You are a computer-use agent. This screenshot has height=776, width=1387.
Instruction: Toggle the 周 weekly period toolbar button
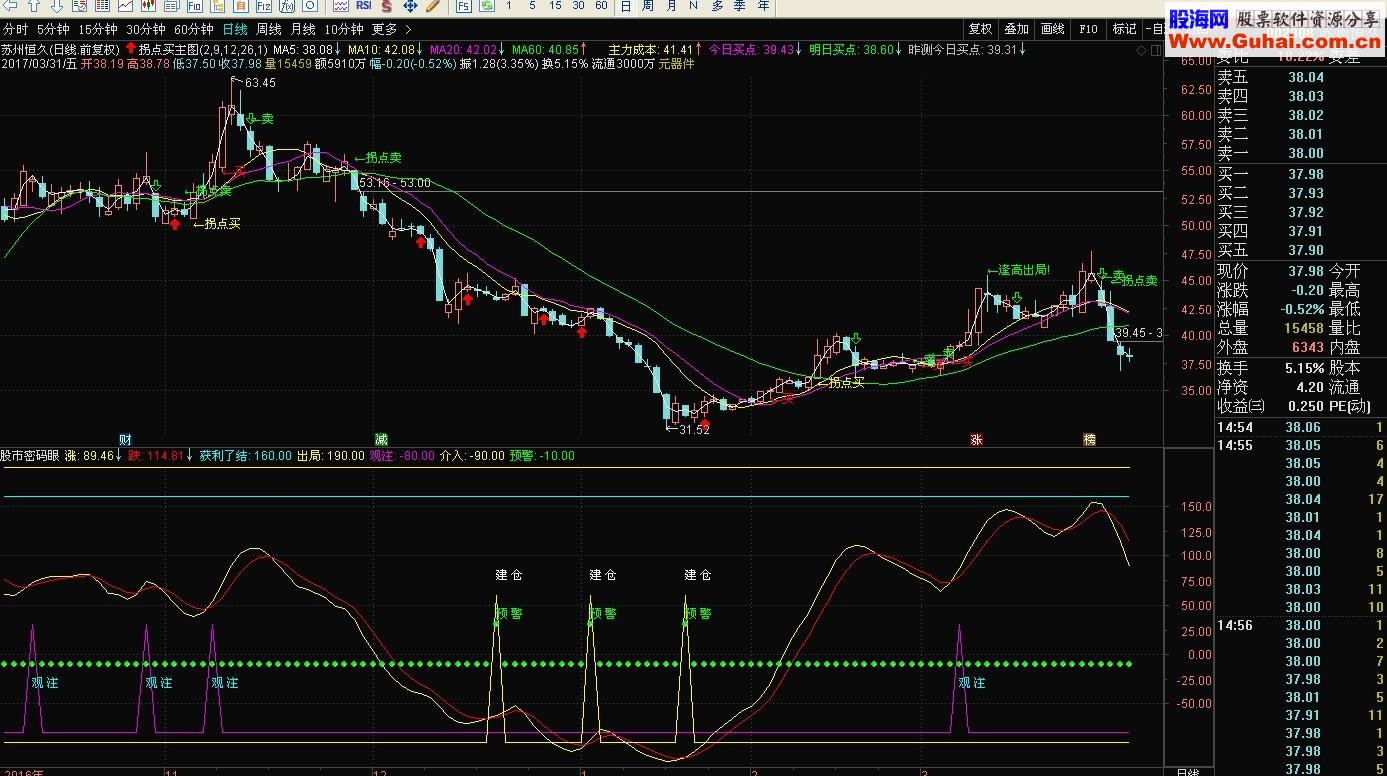click(648, 6)
